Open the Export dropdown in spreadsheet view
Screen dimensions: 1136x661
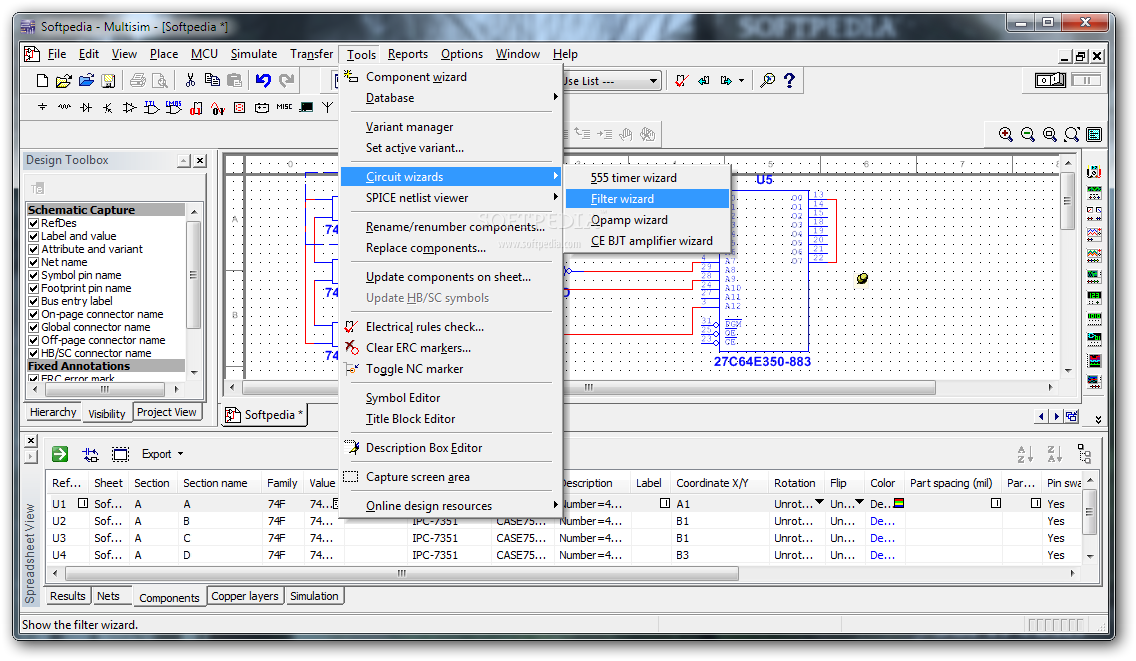point(163,454)
